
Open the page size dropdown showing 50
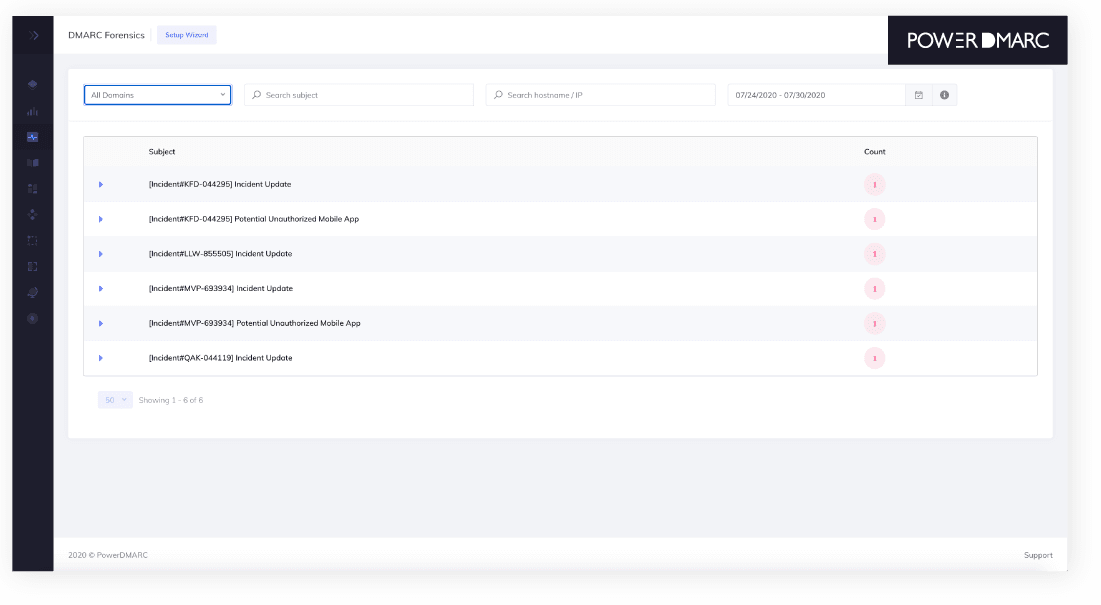(114, 399)
